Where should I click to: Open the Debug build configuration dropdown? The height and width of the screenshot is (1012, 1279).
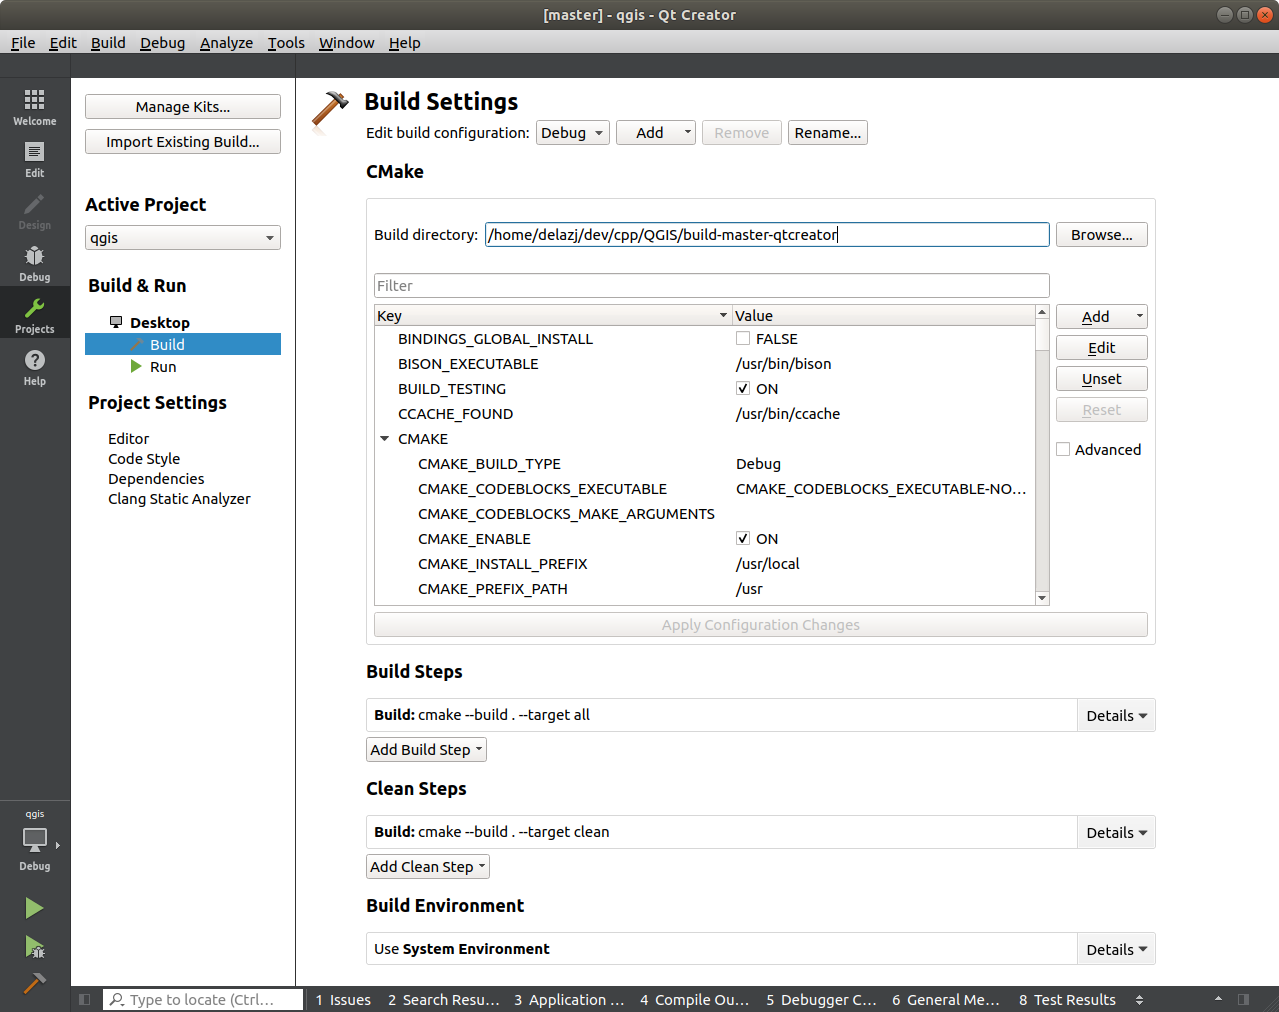coord(573,133)
